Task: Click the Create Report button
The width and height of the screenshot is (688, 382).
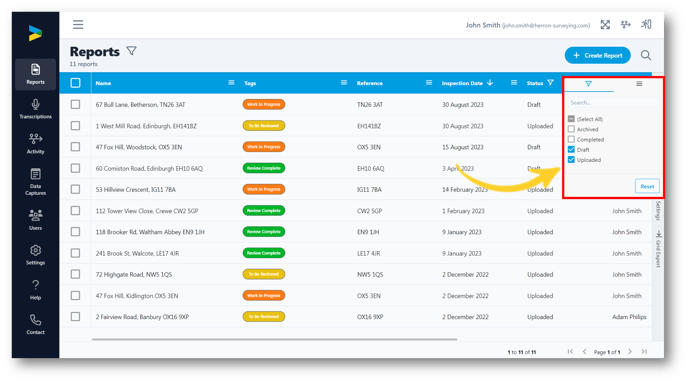Action: (x=598, y=55)
